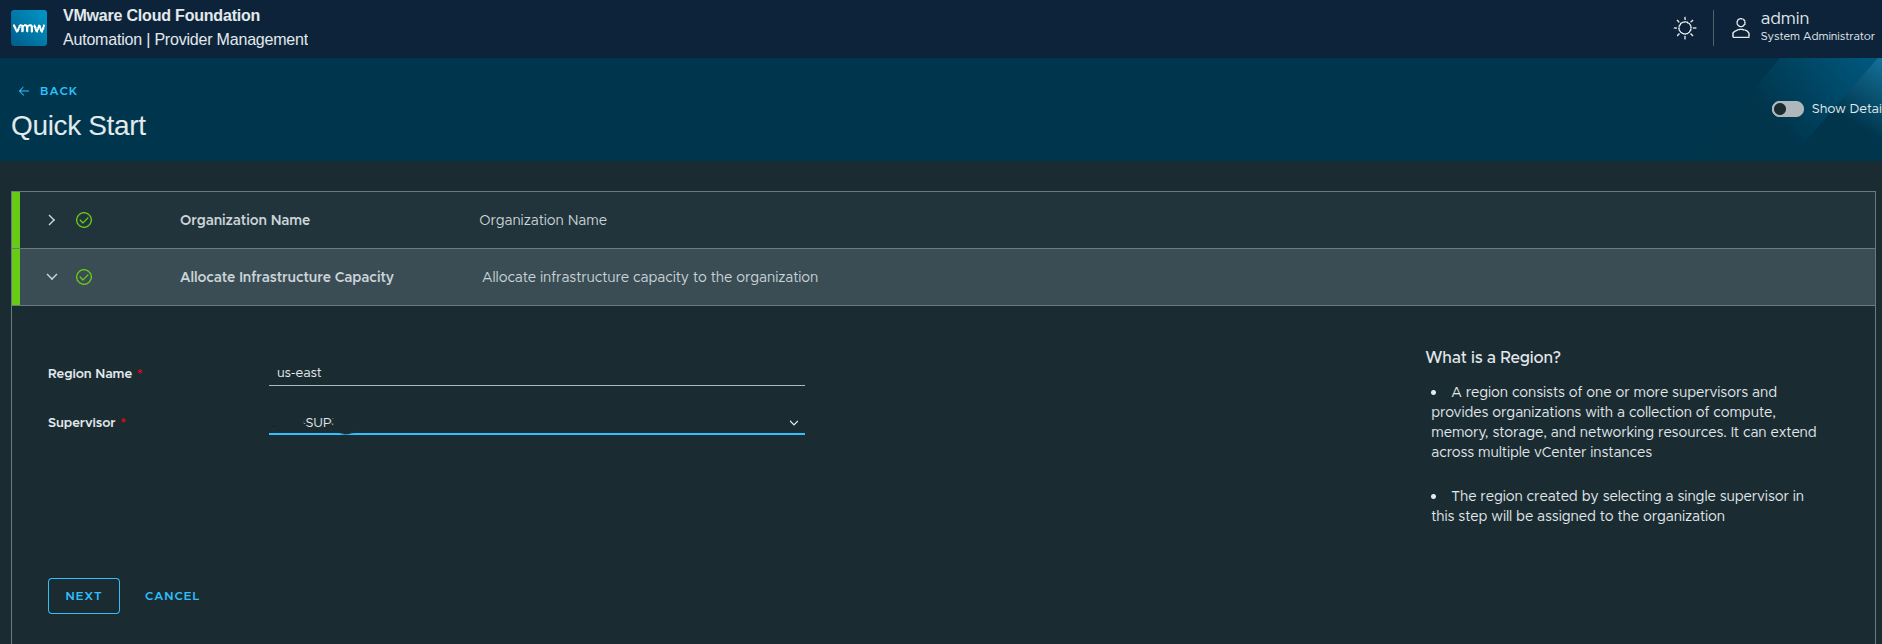Select the Organization Name step title

[x=245, y=220]
